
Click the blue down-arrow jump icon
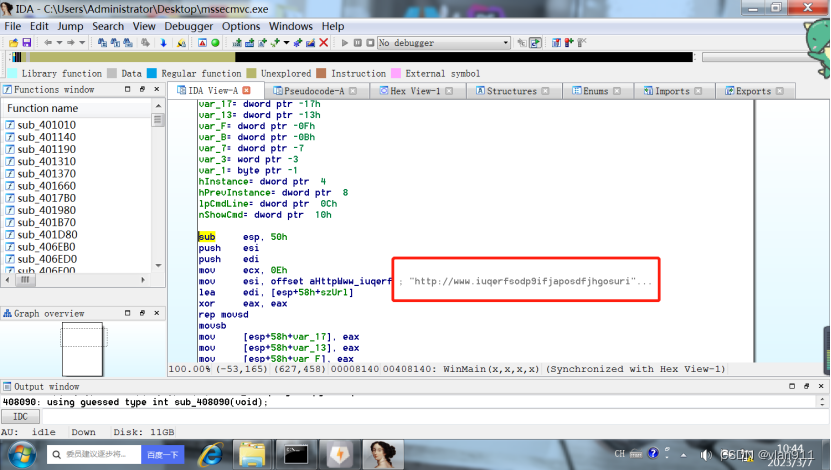click(163, 42)
